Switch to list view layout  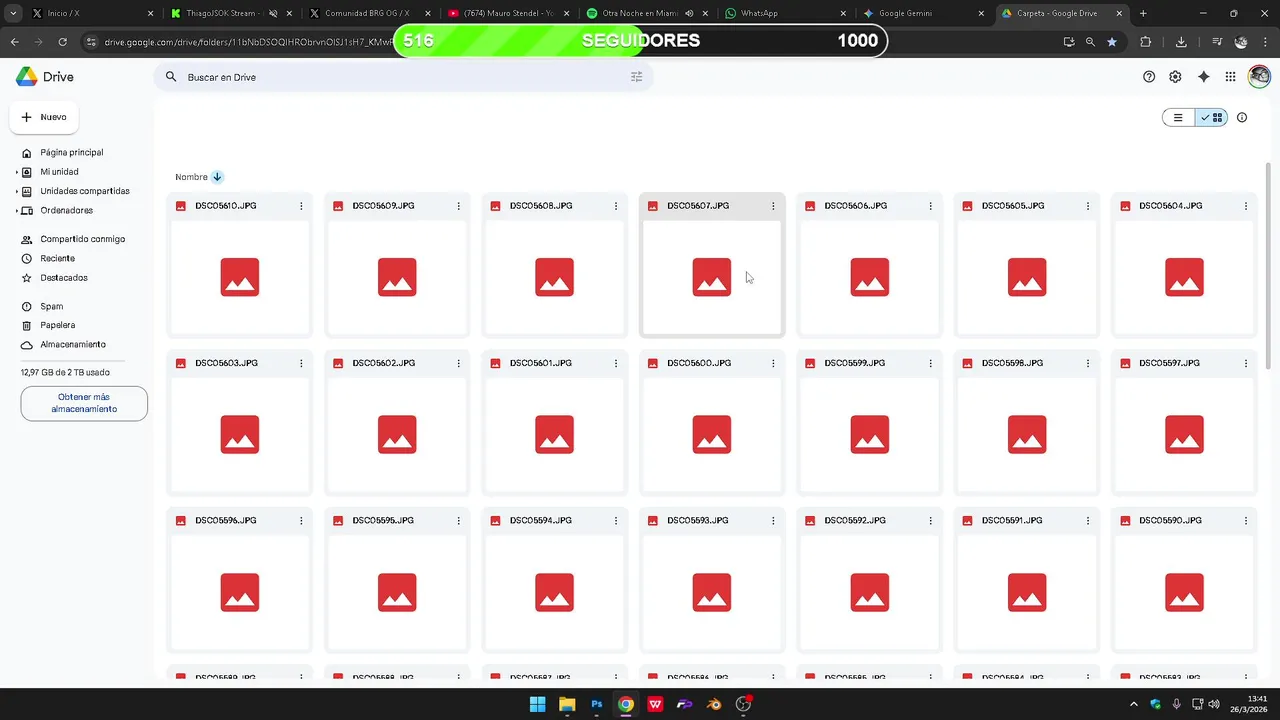click(1178, 117)
